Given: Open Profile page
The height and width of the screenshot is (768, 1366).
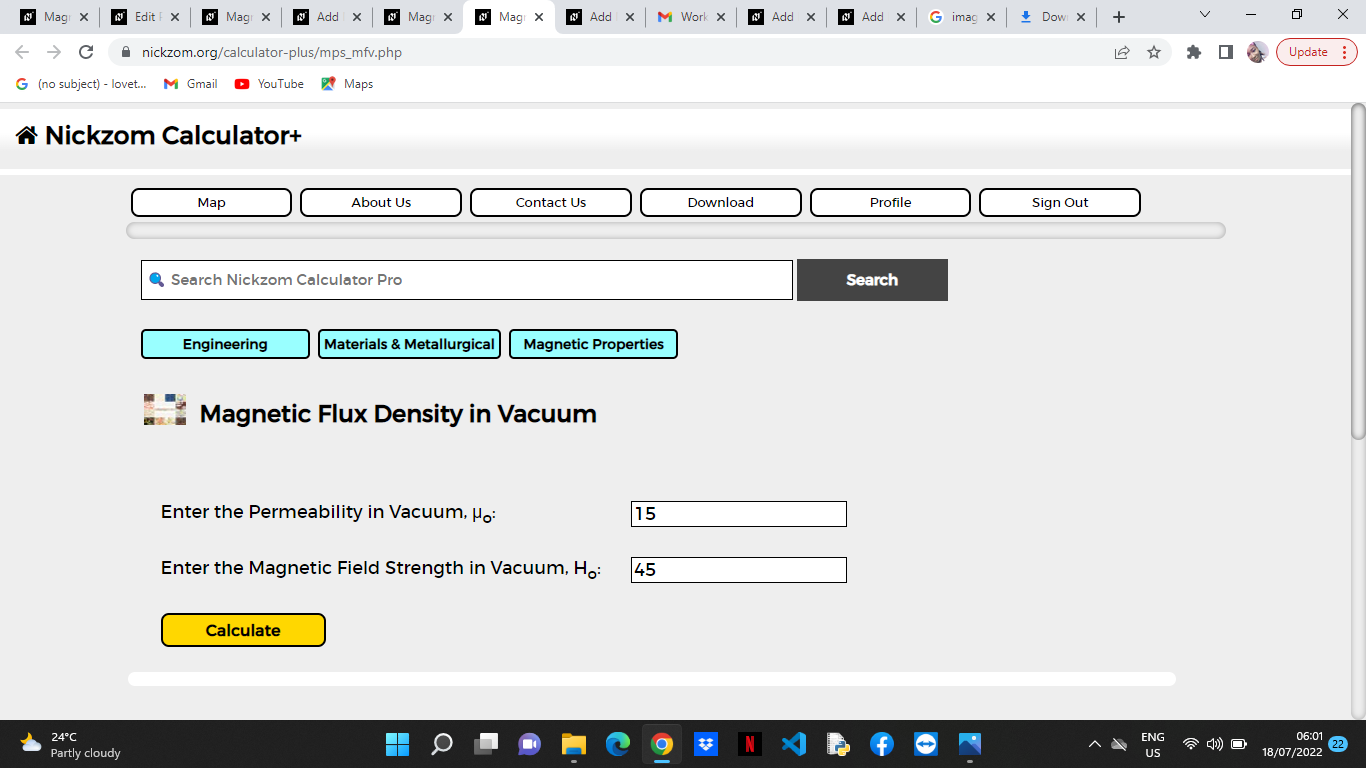Looking at the screenshot, I should [x=890, y=202].
